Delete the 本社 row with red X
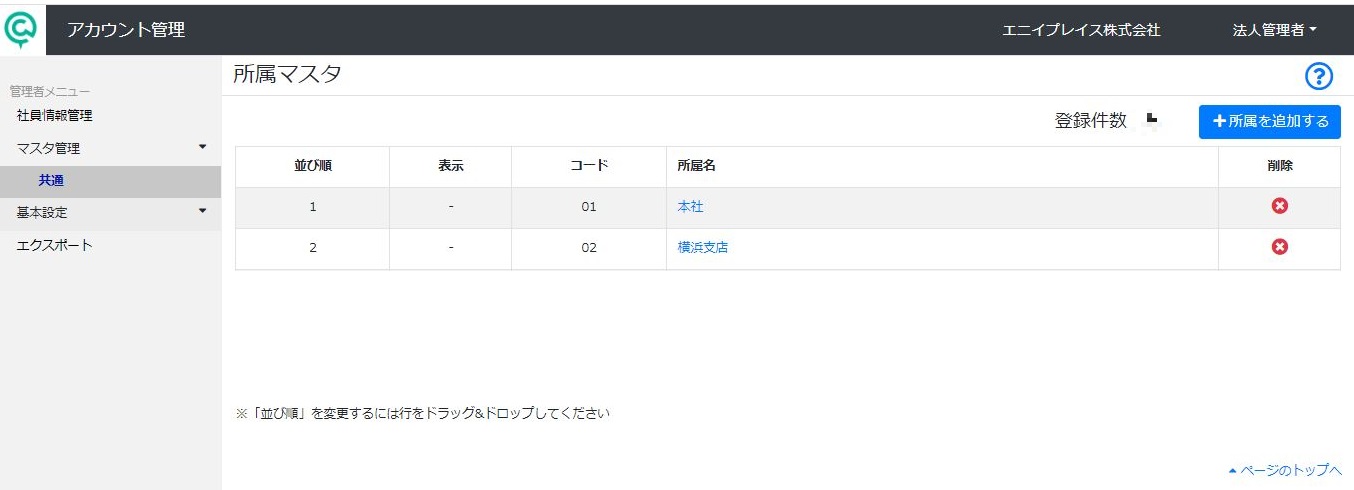Viewport: 1354px width, 490px height. coord(1279,206)
